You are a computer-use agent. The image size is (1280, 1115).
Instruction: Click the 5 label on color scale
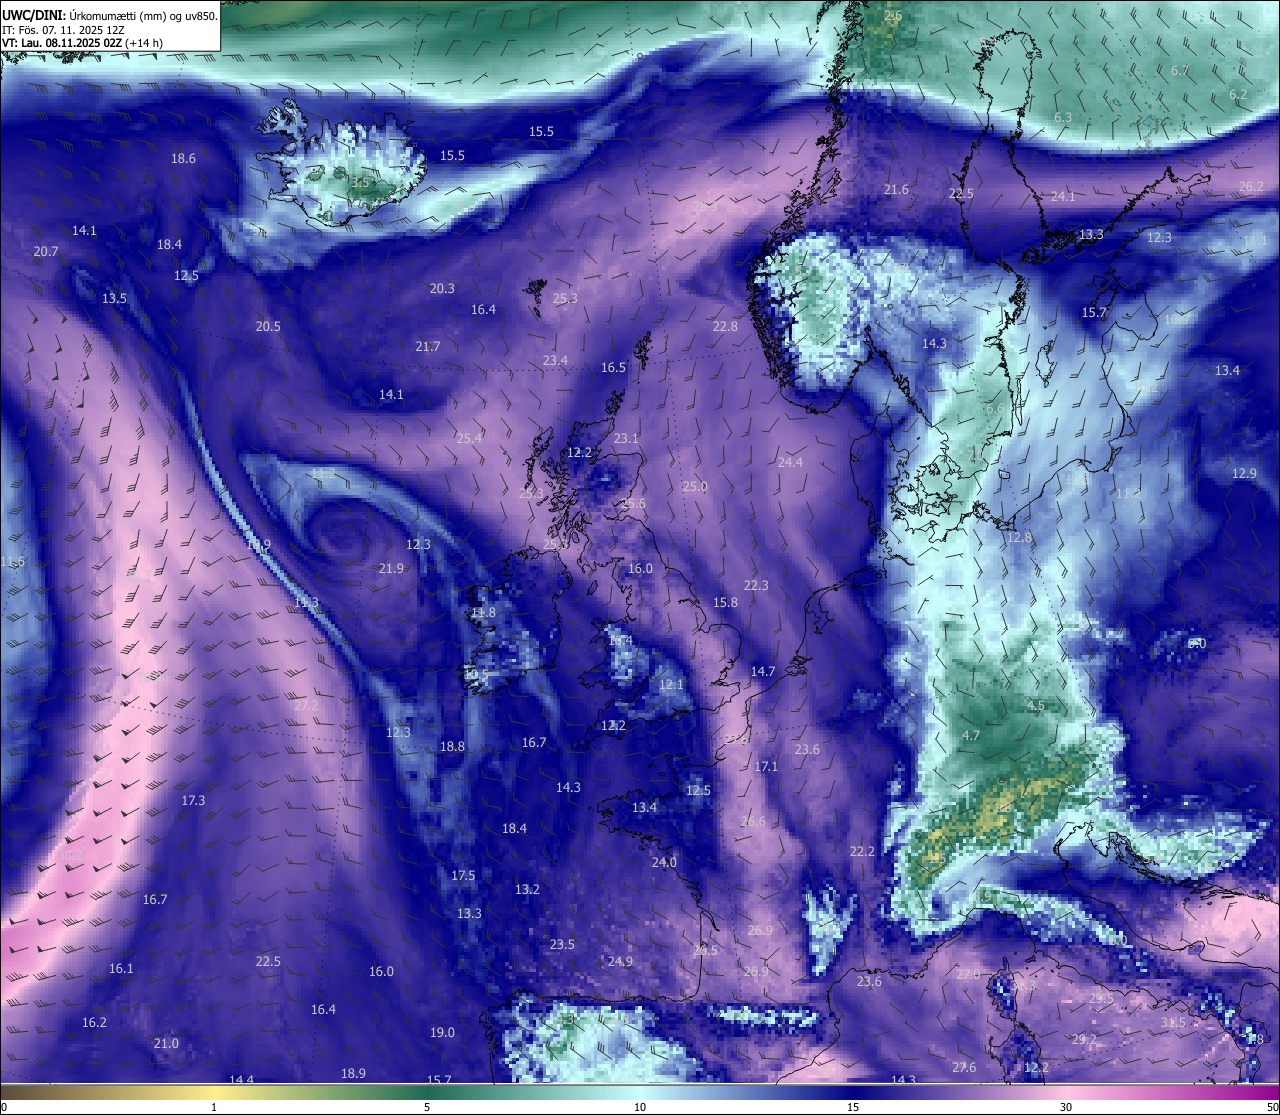pyautogui.click(x=427, y=1106)
